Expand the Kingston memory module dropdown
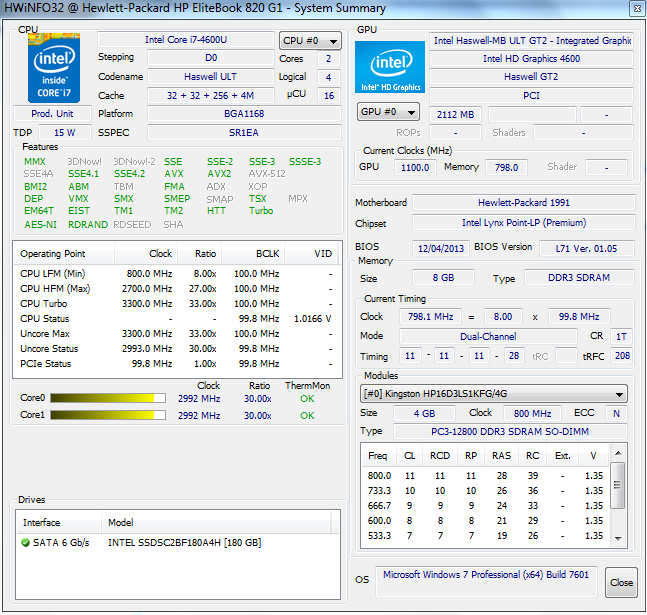The height and width of the screenshot is (615, 647). 494,394
